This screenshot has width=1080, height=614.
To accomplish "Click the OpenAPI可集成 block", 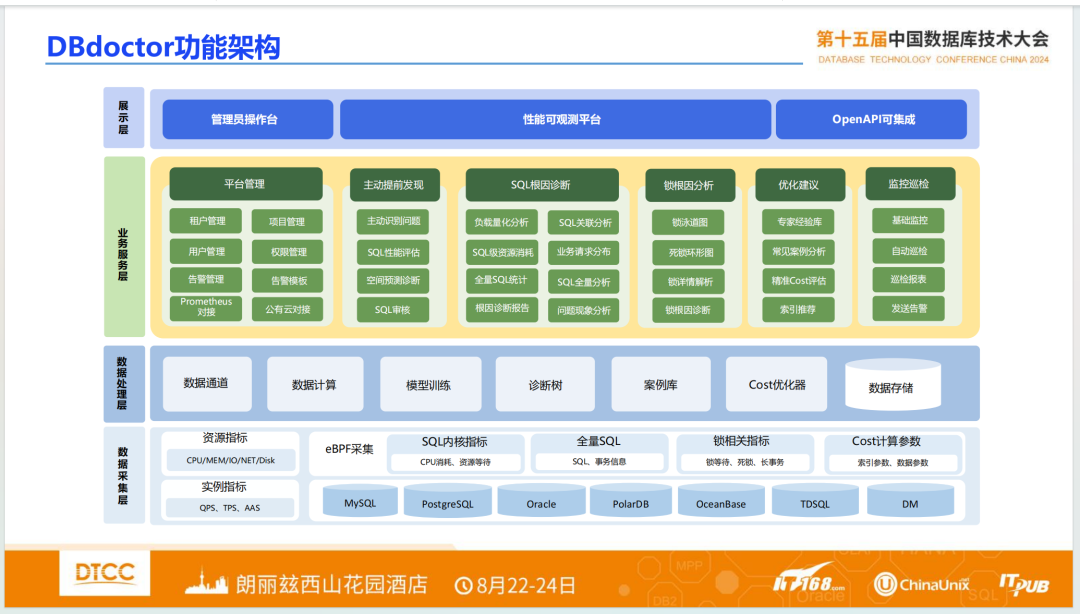I will pos(871,119).
